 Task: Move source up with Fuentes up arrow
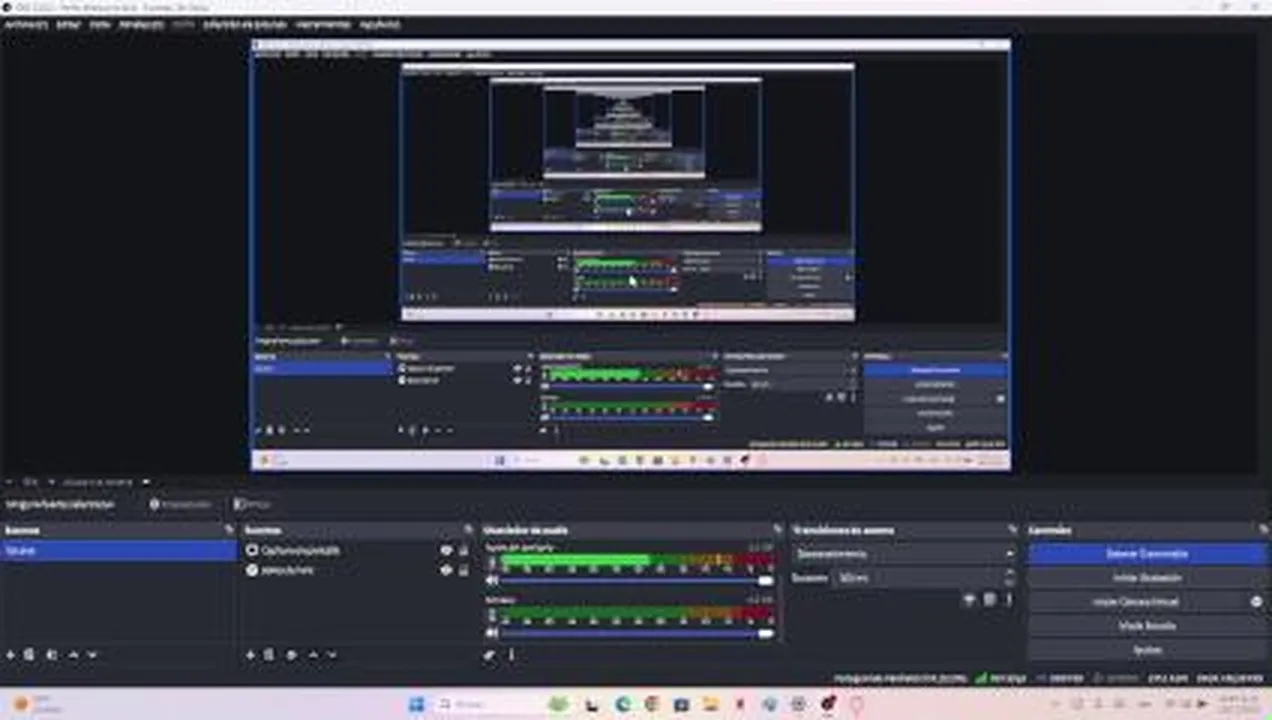tap(312, 655)
